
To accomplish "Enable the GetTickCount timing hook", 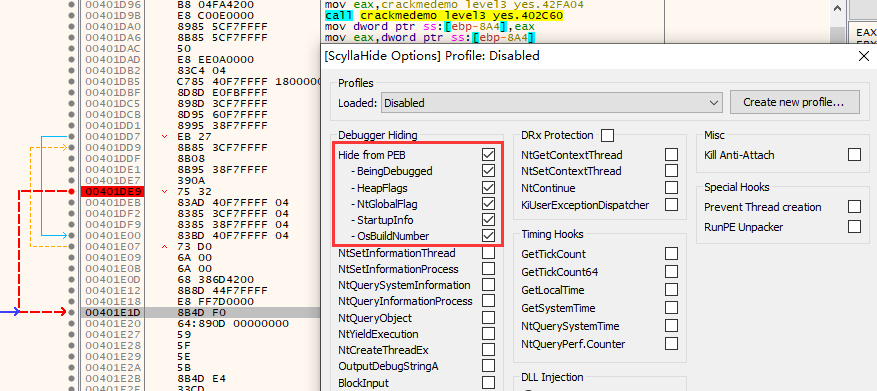I will [671, 254].
